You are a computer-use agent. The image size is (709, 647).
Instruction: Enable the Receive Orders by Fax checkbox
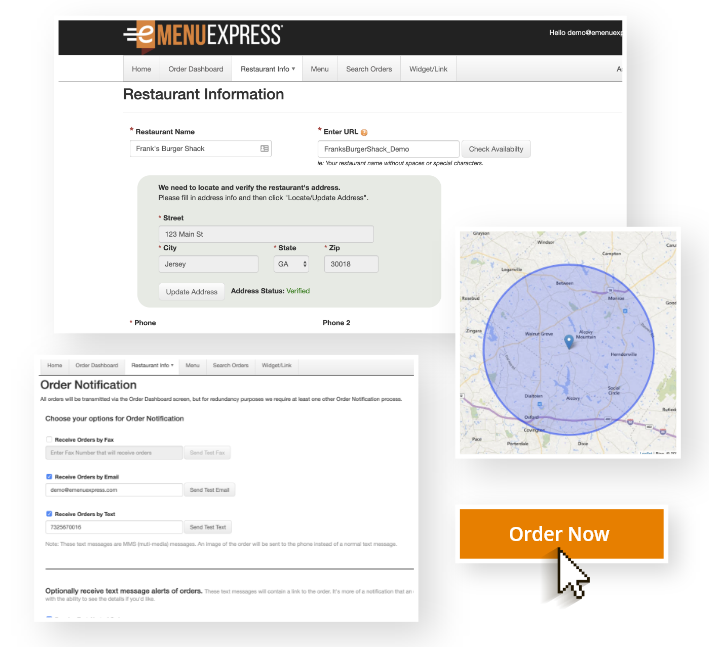(x=50, y=439)
